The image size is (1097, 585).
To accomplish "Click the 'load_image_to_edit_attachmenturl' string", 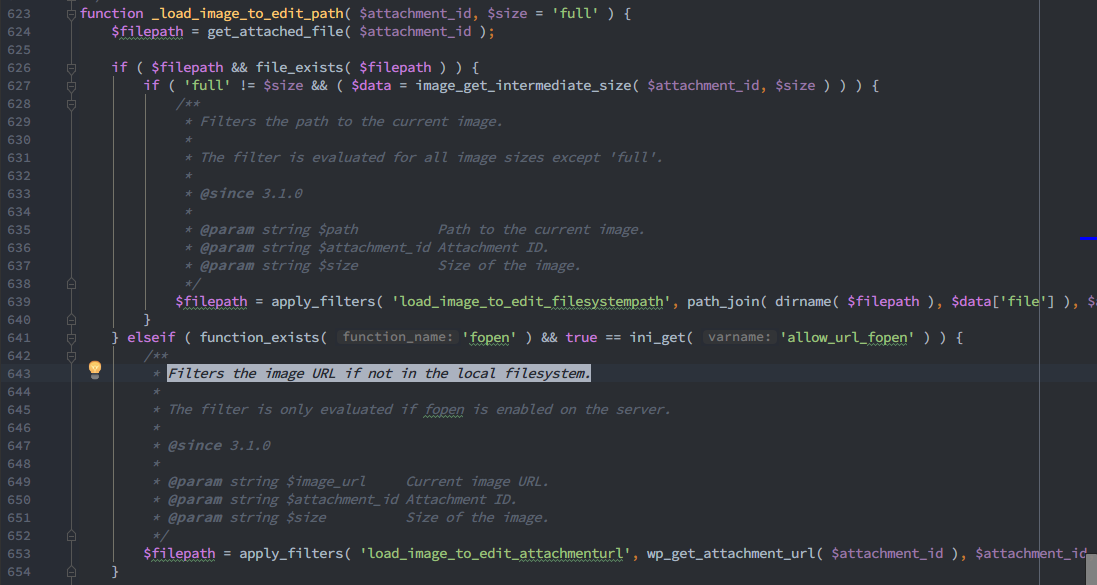I will pyautogui.click(x=495, y=554).
